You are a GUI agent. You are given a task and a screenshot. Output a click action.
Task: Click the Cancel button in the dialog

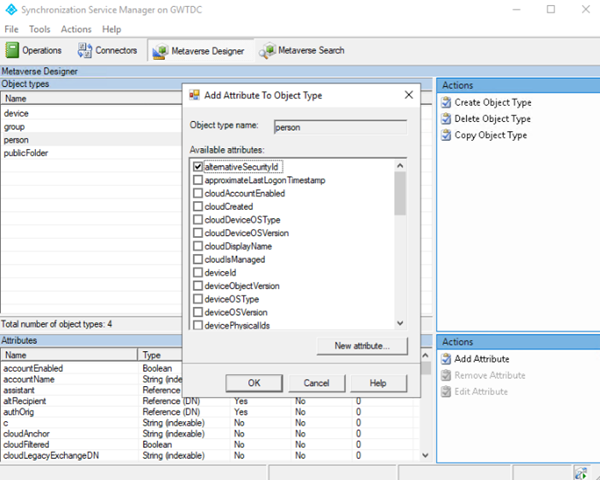[316, 383]
